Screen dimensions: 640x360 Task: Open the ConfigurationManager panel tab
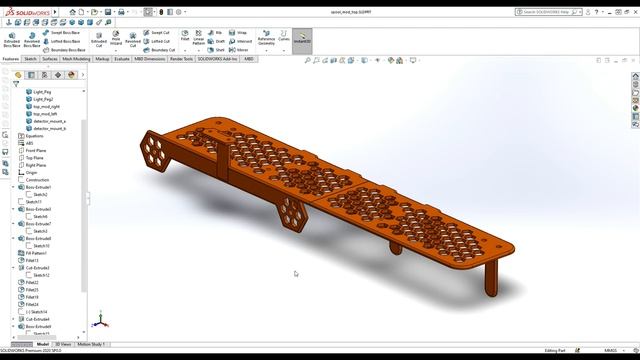point(45,75)
